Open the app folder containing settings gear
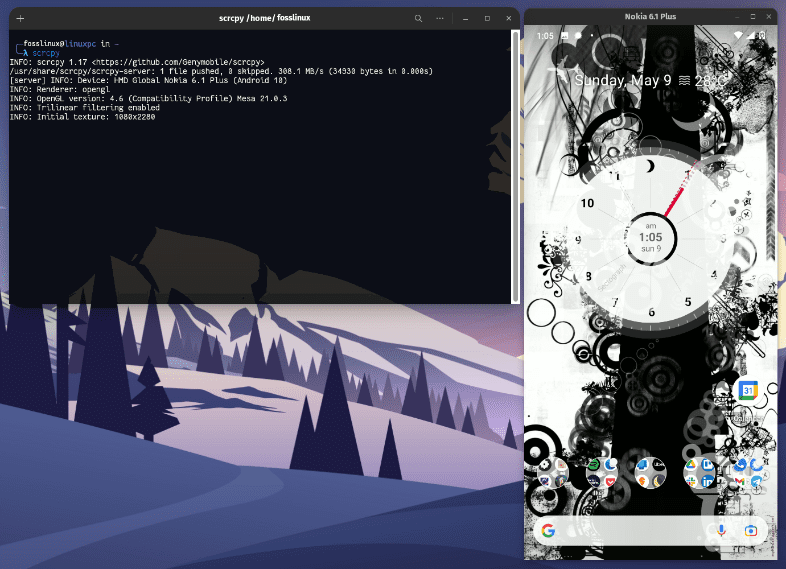 553,473
